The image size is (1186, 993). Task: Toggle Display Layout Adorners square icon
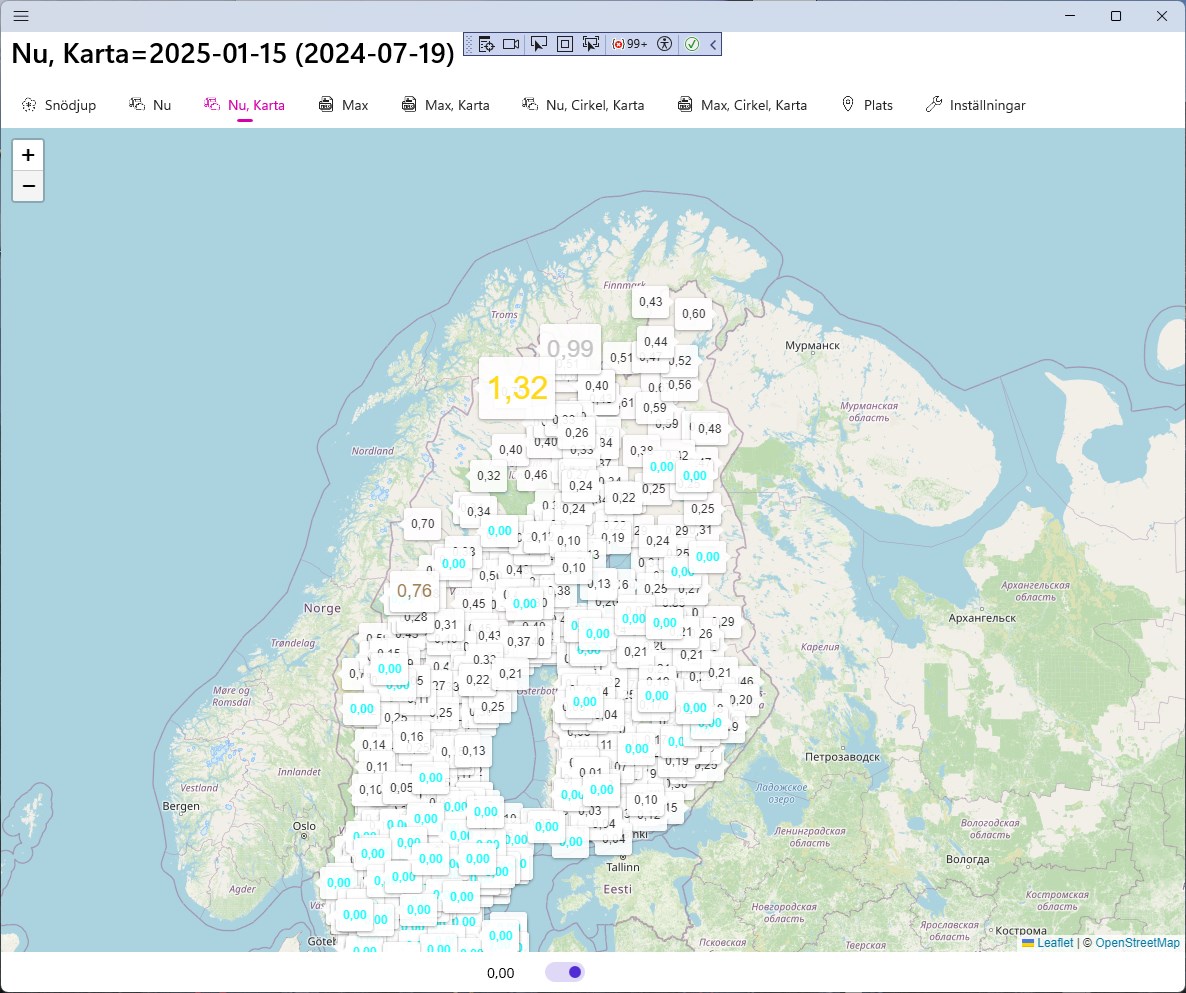tap(565, 44)
